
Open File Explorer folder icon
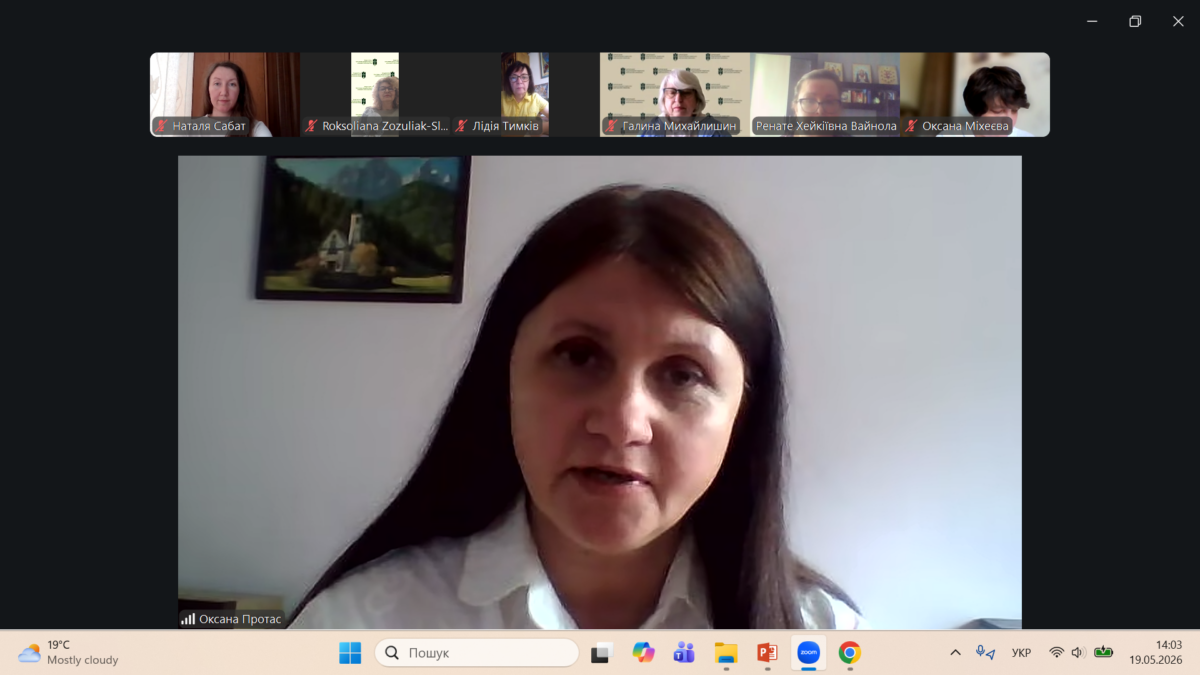click(726, 653)
